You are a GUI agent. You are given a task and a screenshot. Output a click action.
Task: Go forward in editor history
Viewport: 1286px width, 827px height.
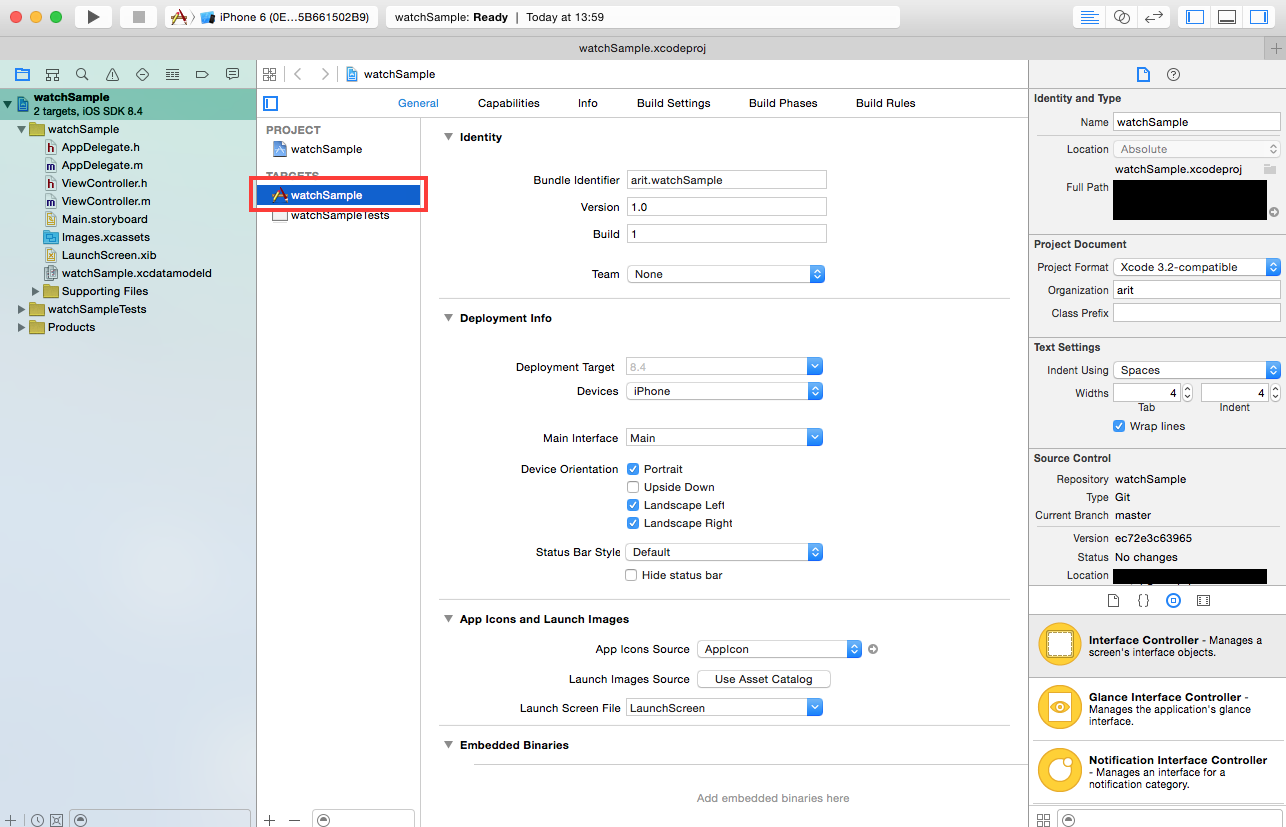pyautogui.click(x=325, y=74)
